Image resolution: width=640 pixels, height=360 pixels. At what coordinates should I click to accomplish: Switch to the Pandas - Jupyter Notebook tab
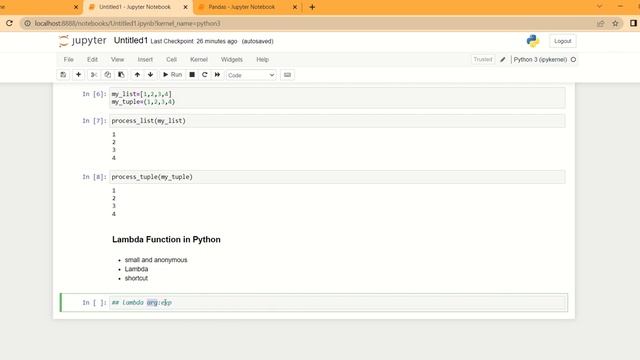(242, 7)
